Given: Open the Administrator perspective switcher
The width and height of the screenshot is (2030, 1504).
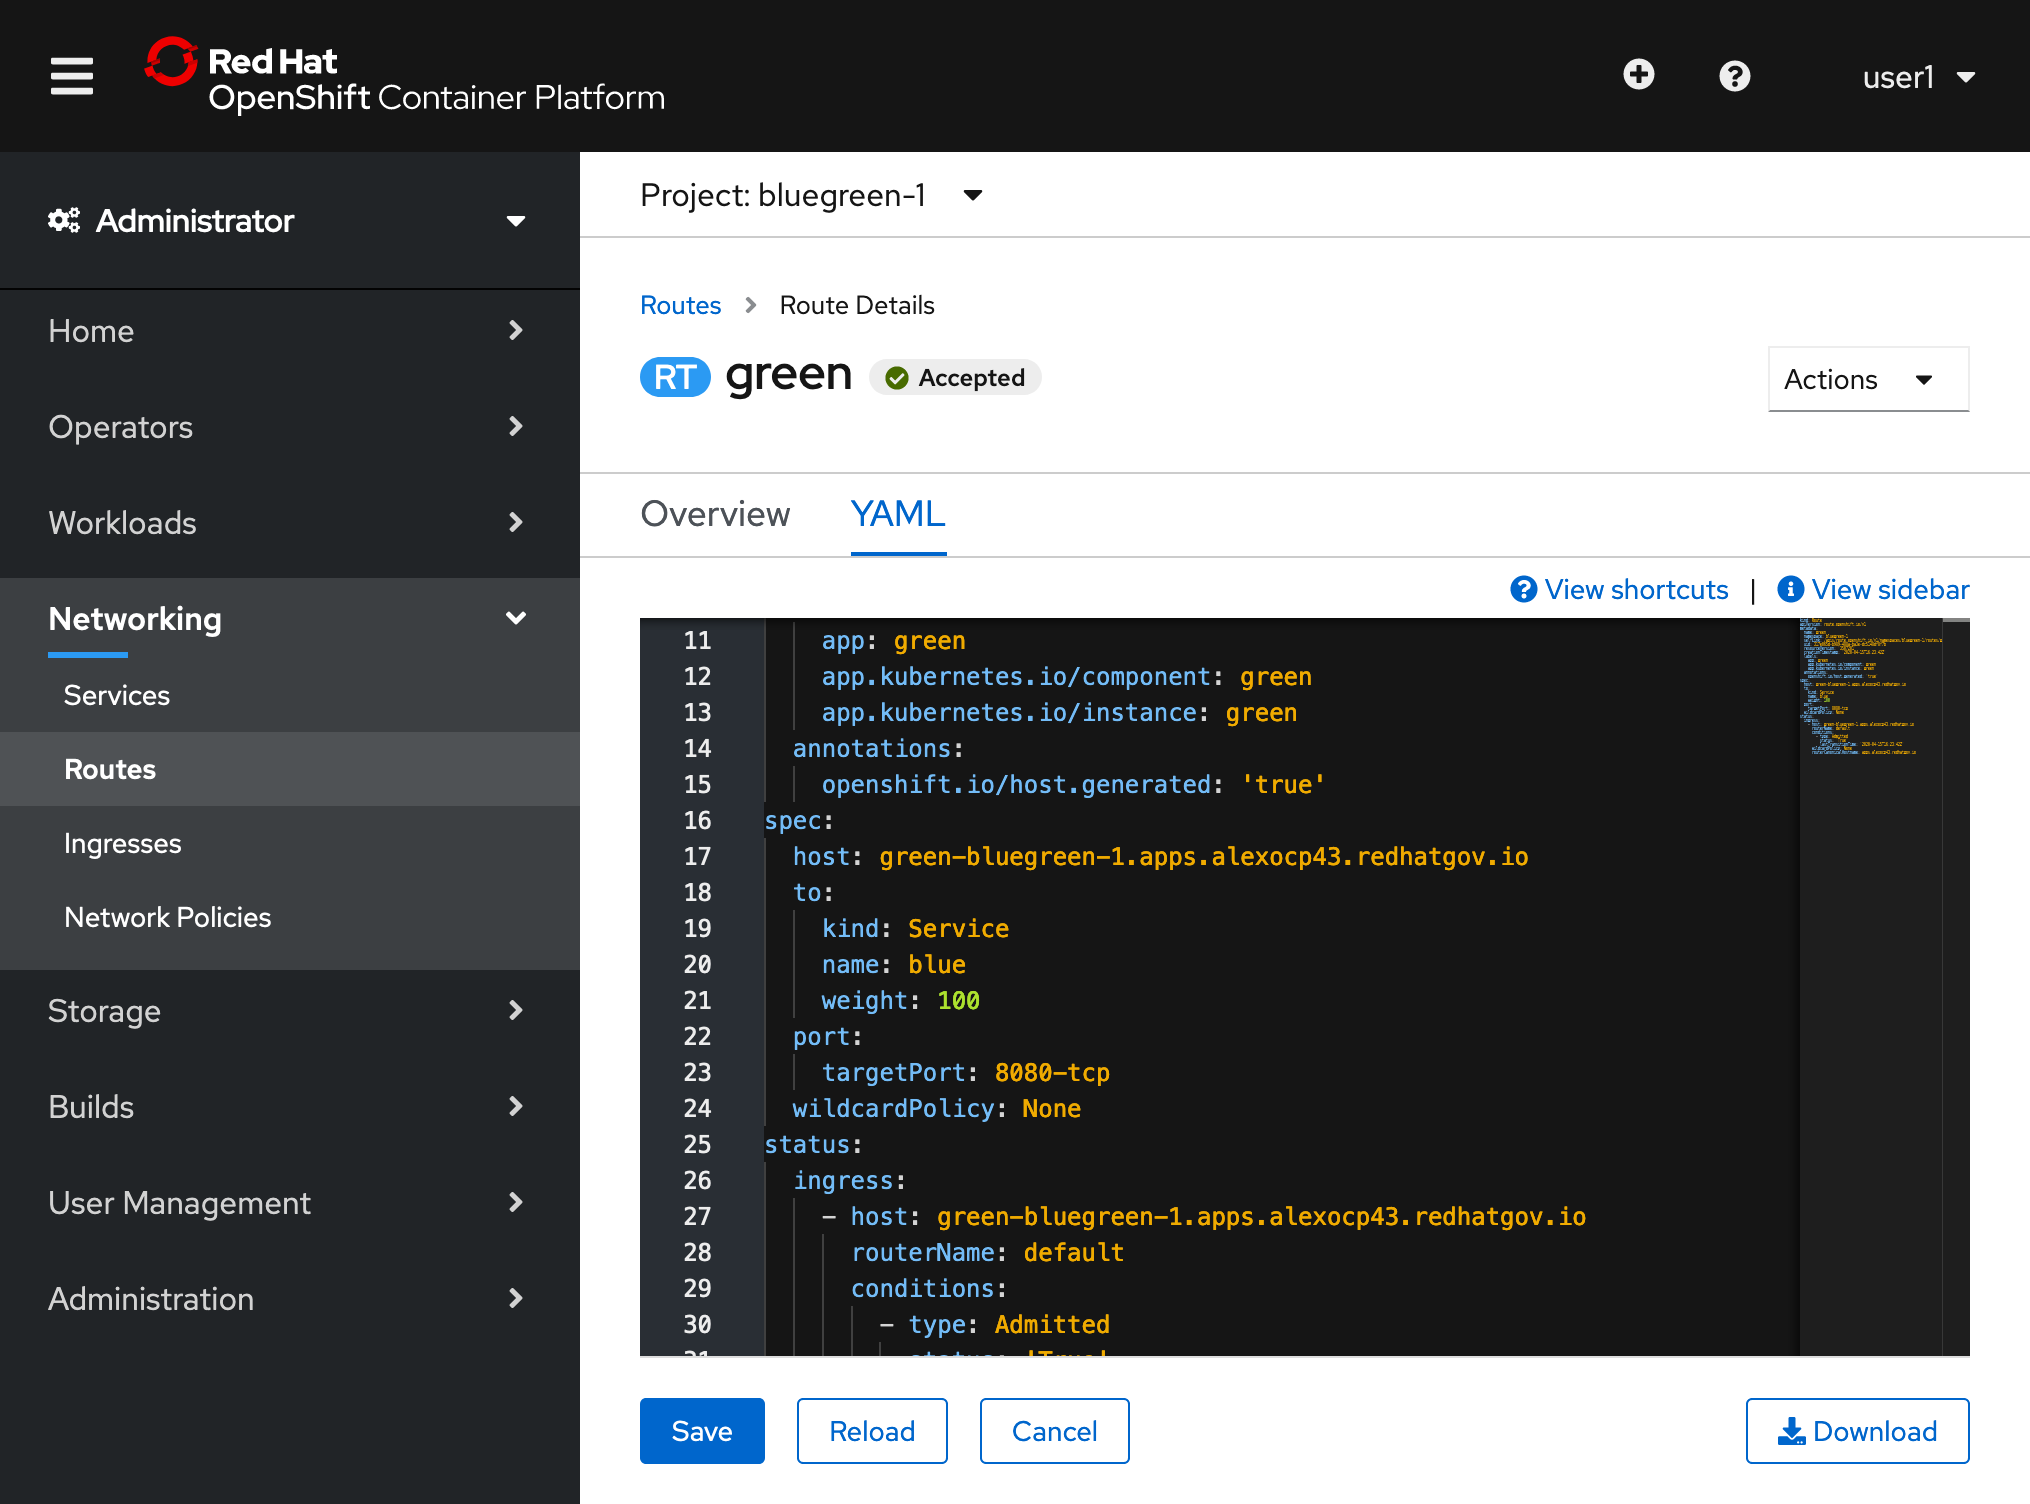Looking at the screenshot, I should click(290, 221).
